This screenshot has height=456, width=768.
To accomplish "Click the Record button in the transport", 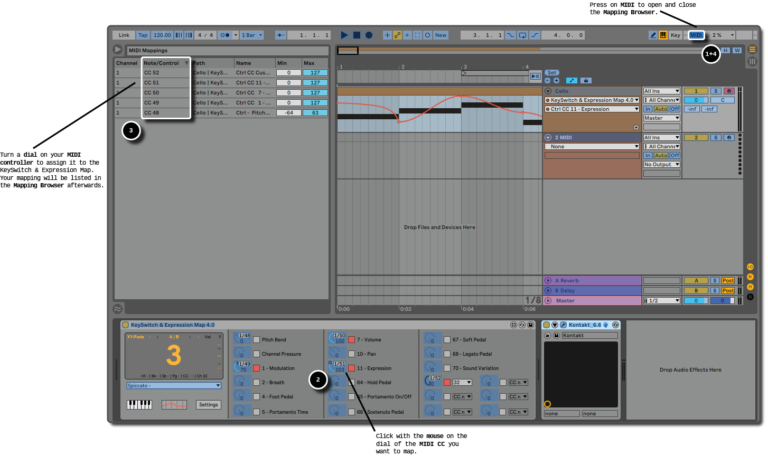I will (x=369, y=35).
